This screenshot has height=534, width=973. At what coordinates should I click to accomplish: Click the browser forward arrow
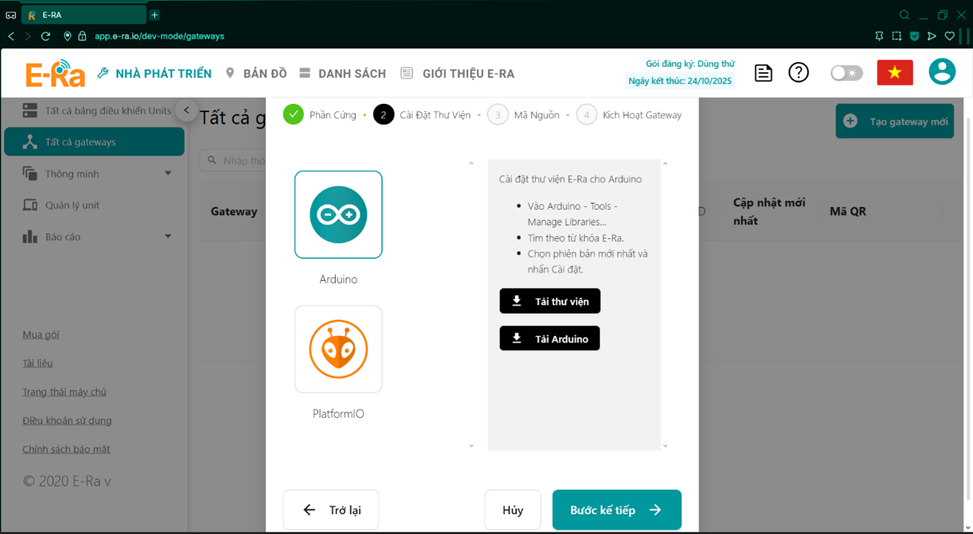(x=27, y=36)
